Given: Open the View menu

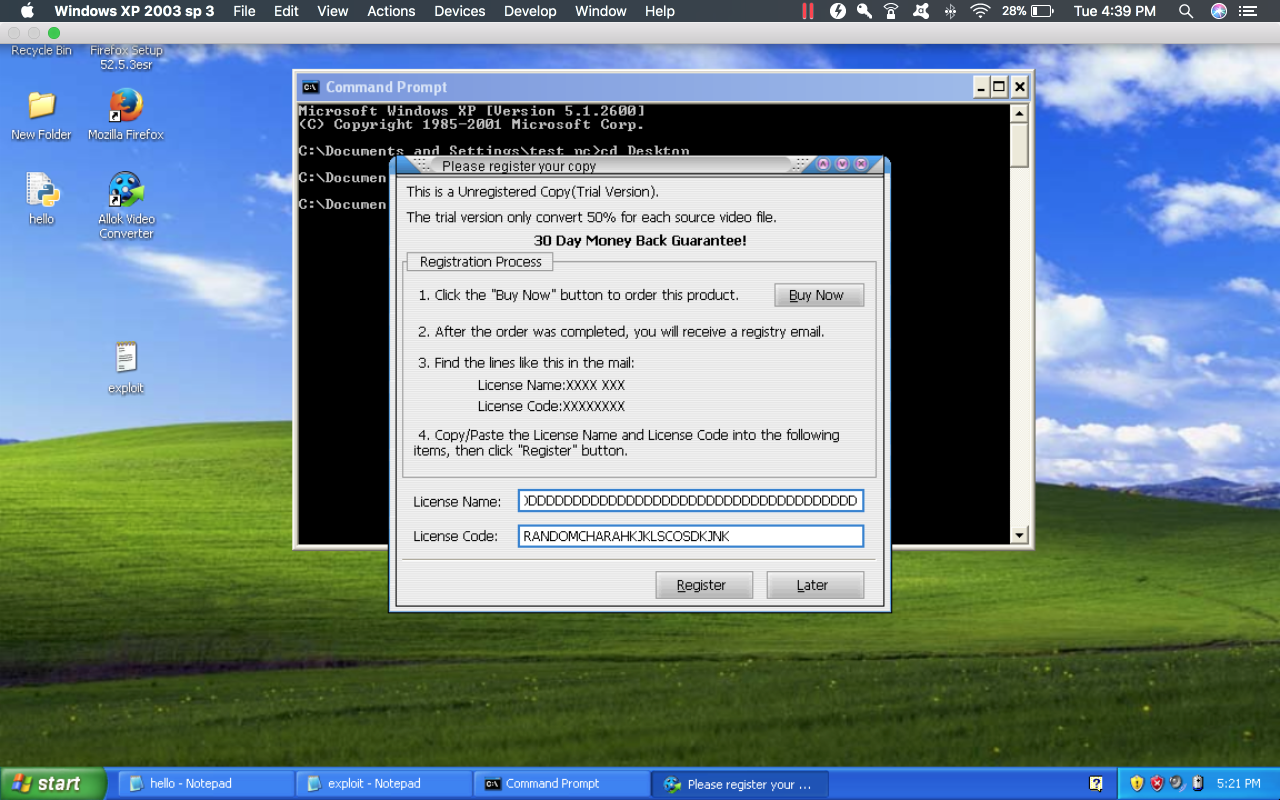Looking at the screenshot, I should pos(333,11).
